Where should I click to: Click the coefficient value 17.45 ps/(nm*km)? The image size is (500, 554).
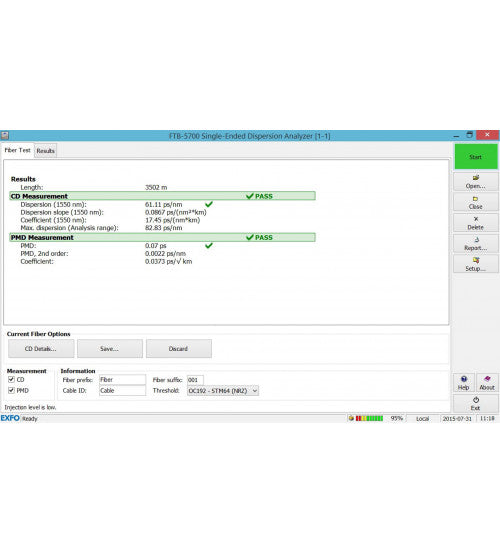coord(172,220)
